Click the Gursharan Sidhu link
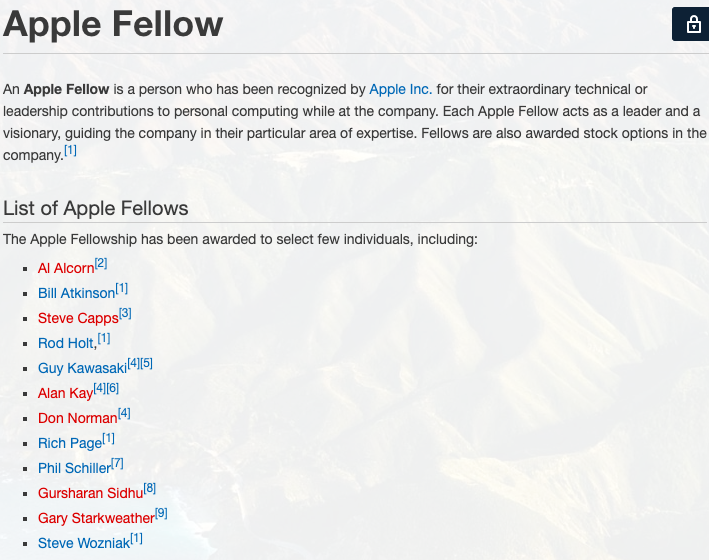Screen dimensions: 709x560 (x=90, y=493)
